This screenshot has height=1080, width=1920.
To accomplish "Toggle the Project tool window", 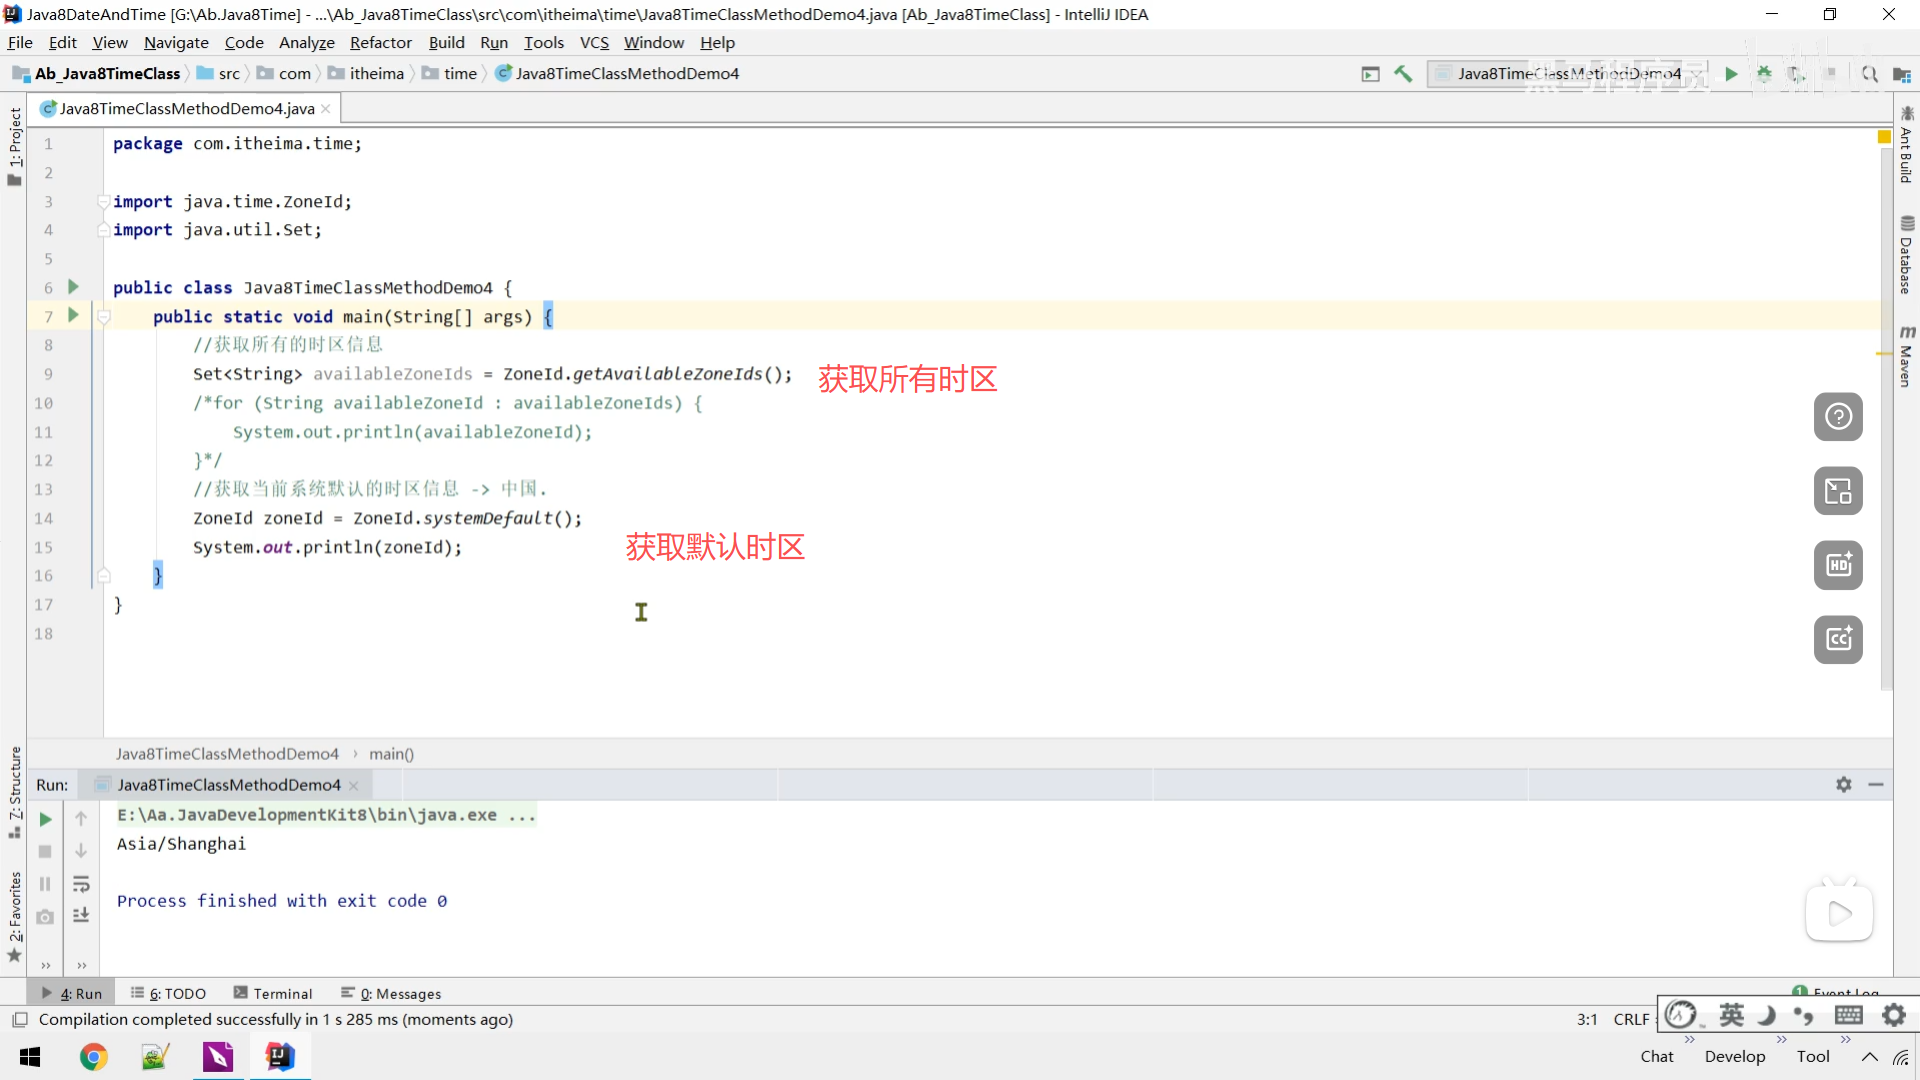I will [14, 145].
